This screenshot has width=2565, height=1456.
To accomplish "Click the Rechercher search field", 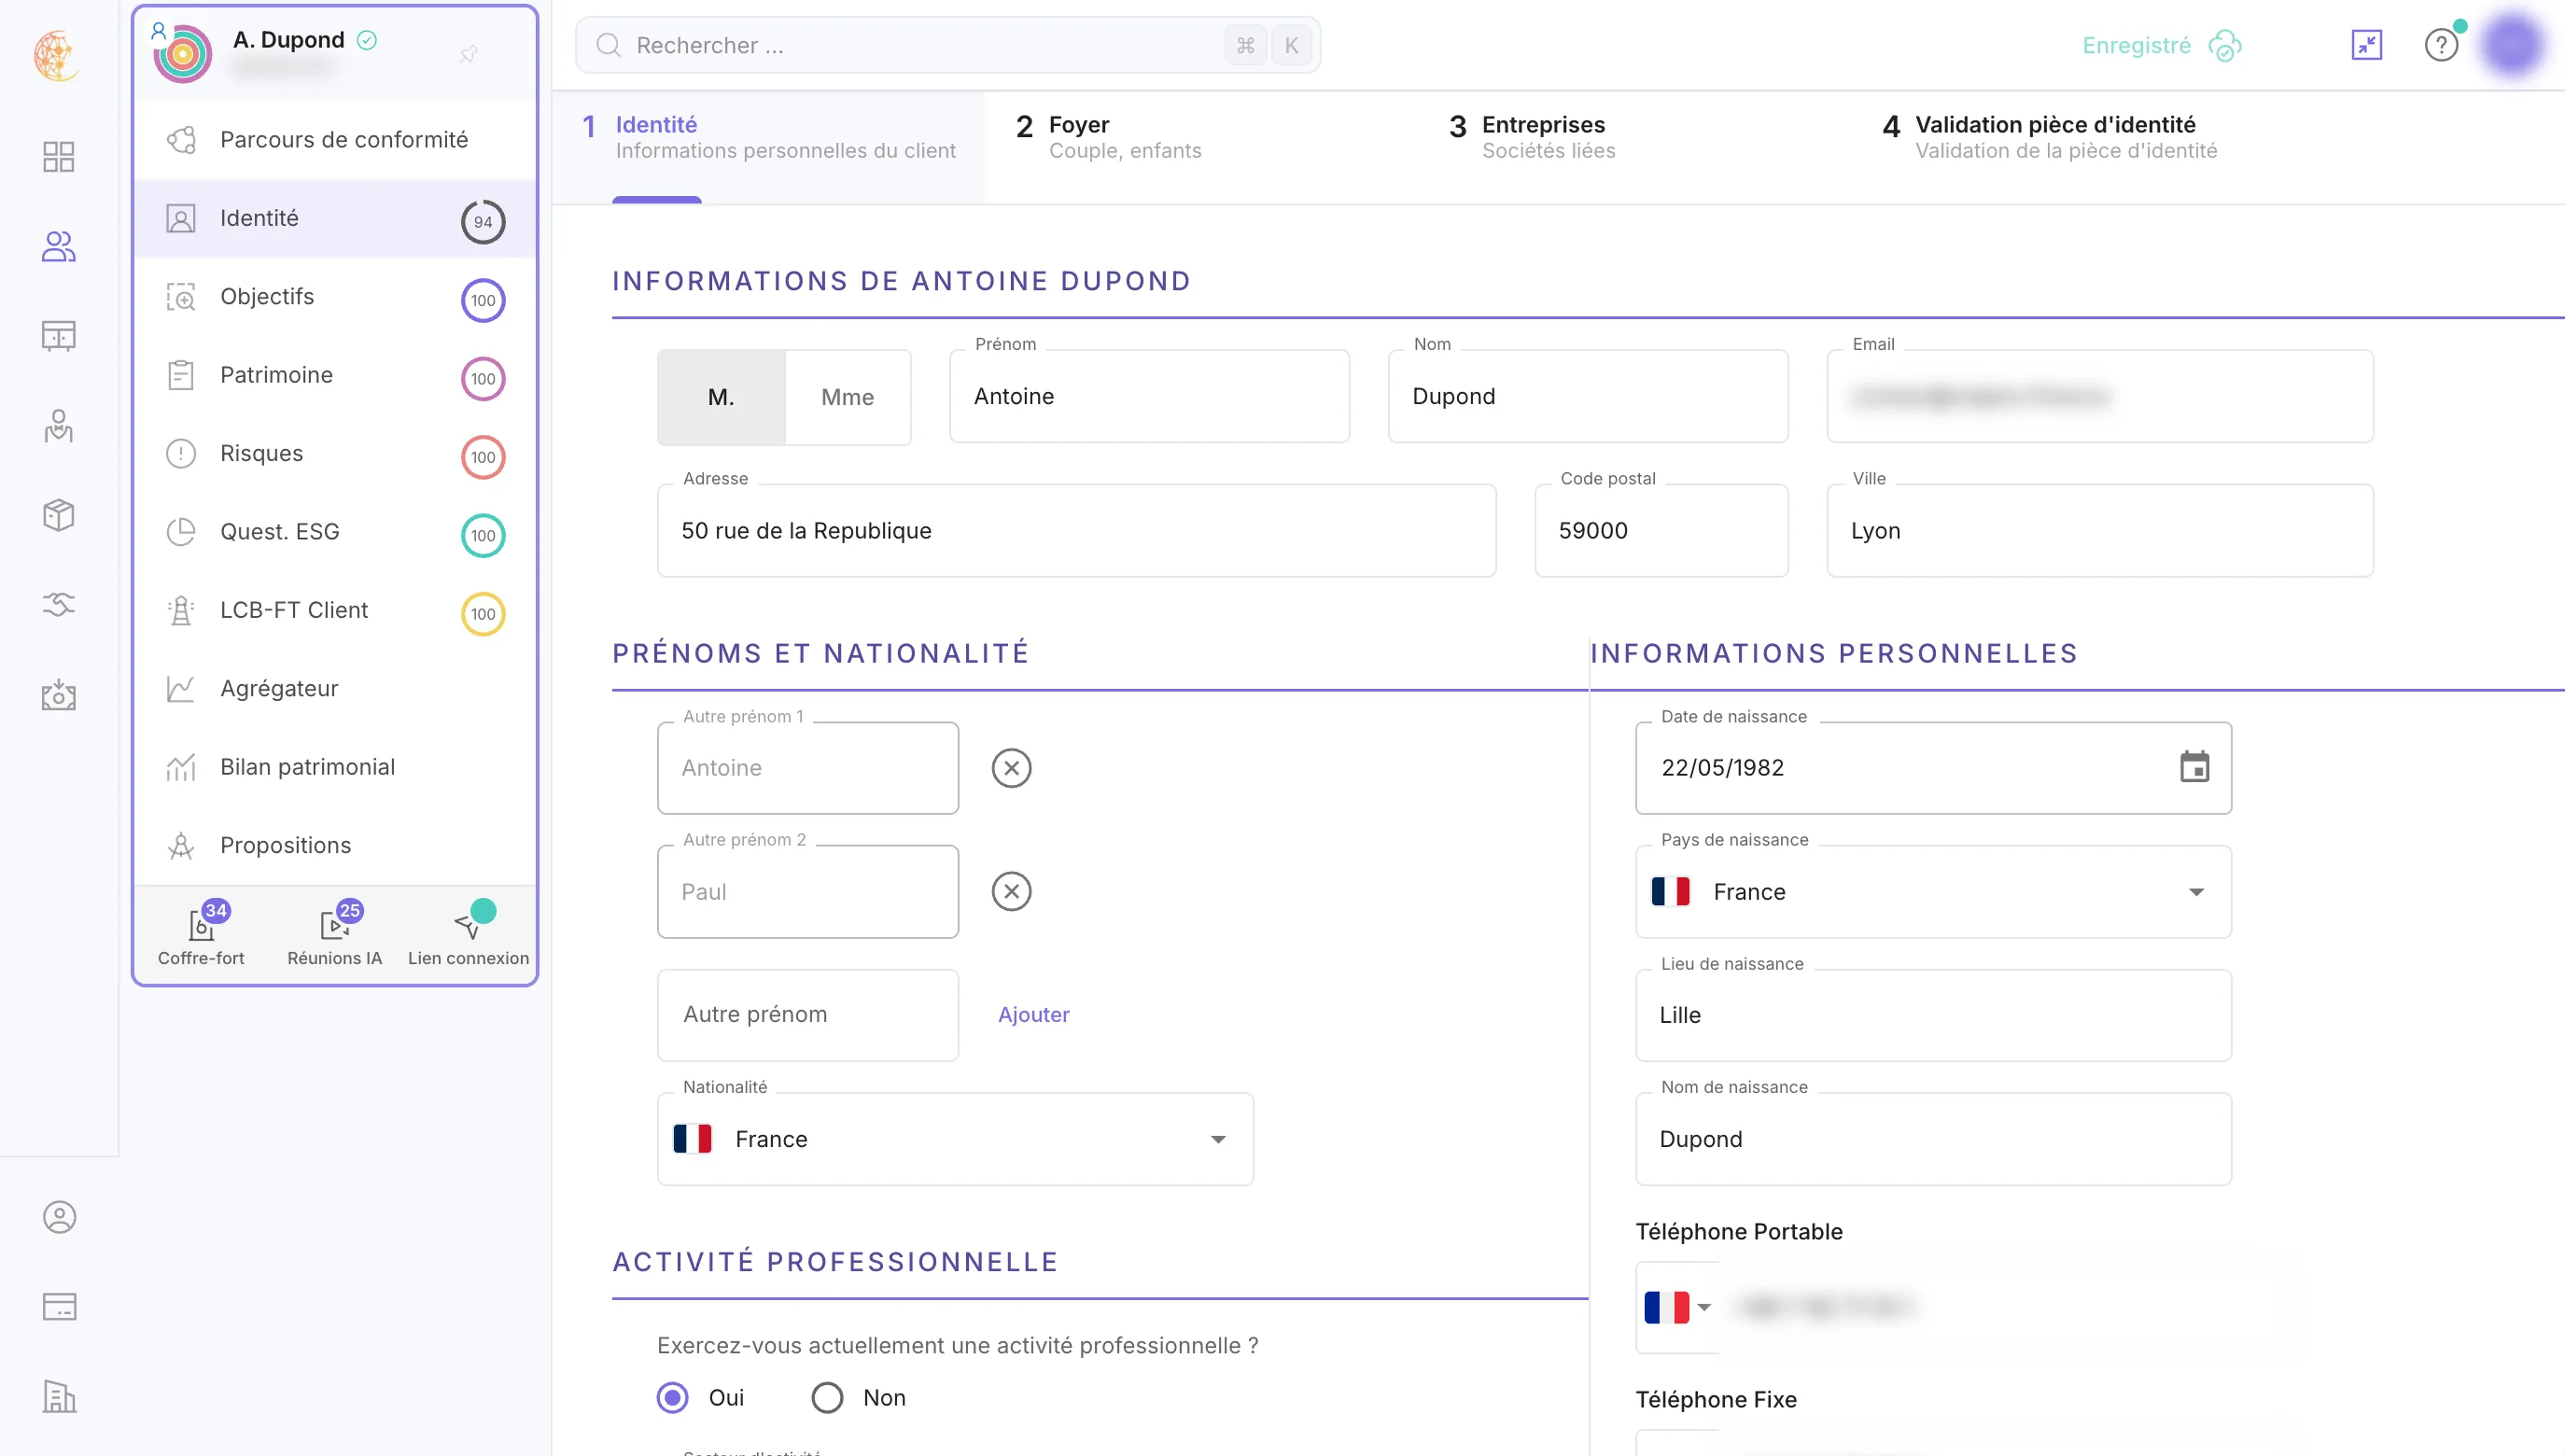I will click(x=947, y=45).
